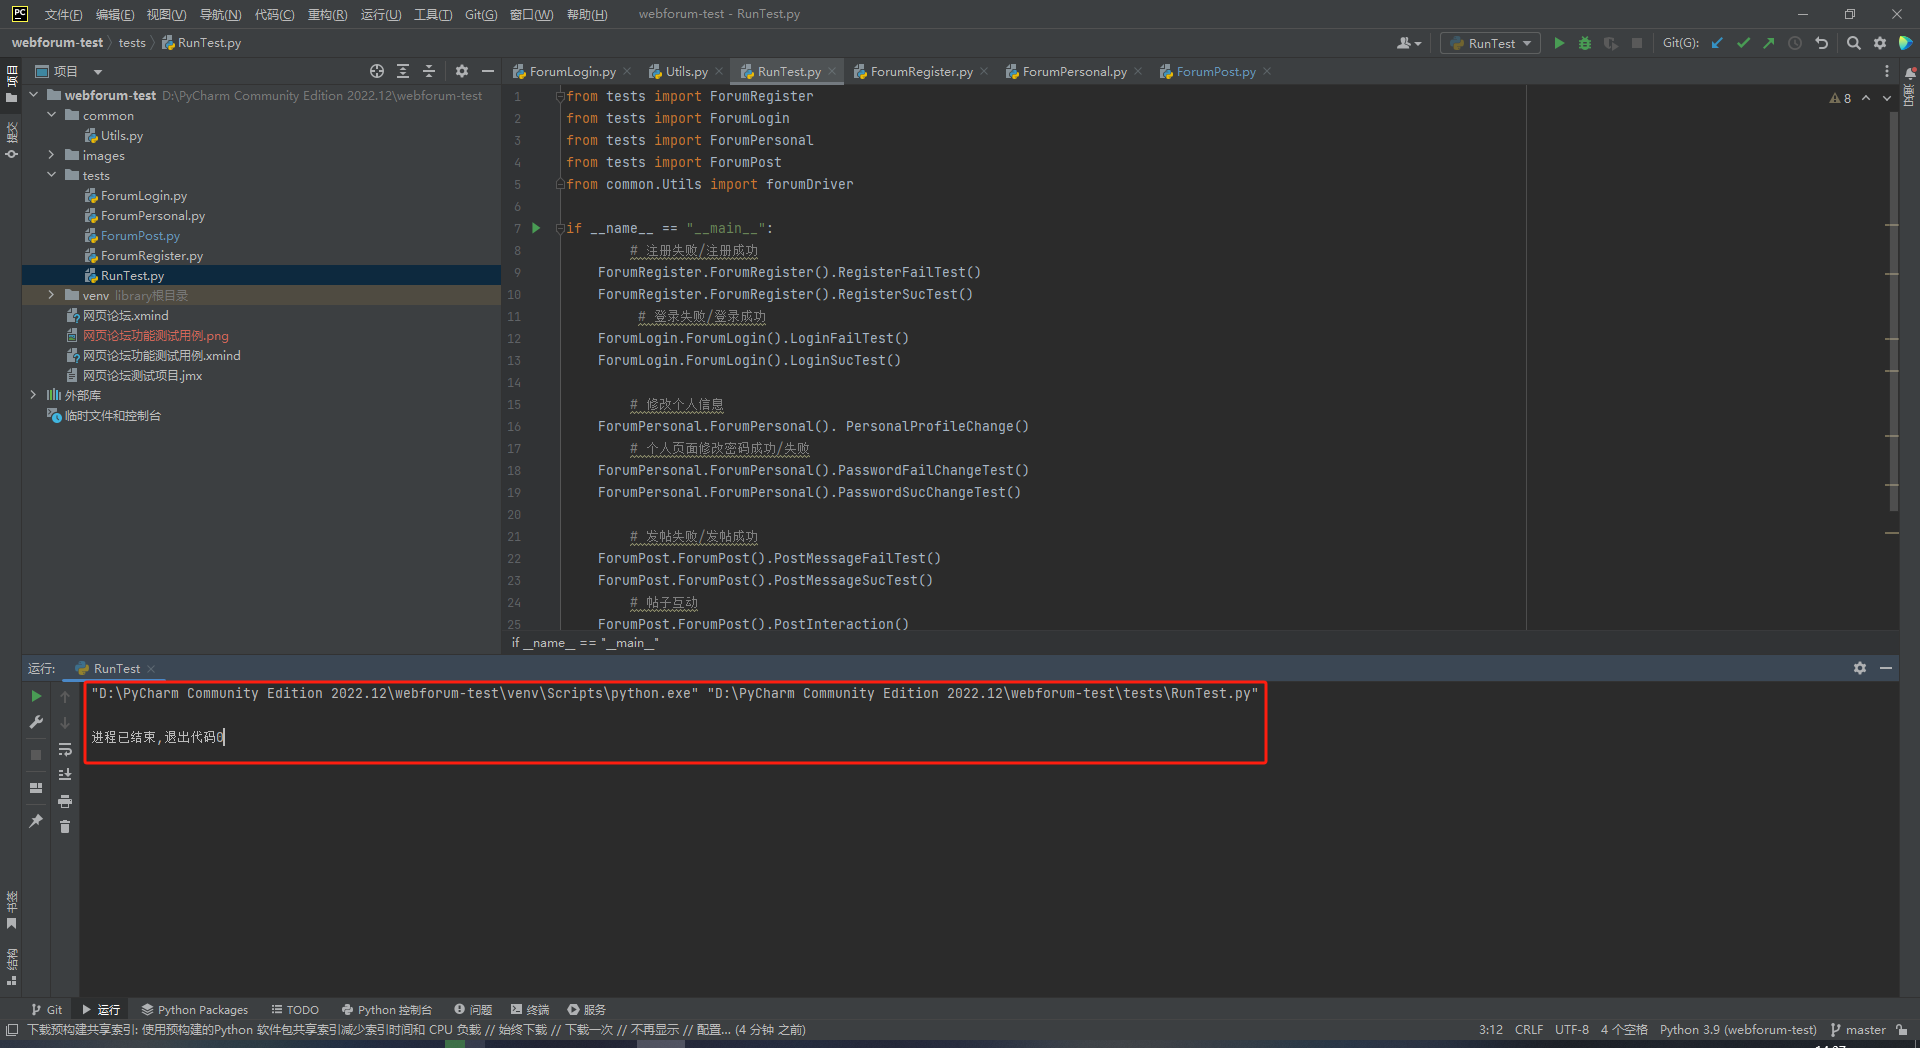
Task: Open RunTest run configuration dropdown
Action: coord(1490,43)
